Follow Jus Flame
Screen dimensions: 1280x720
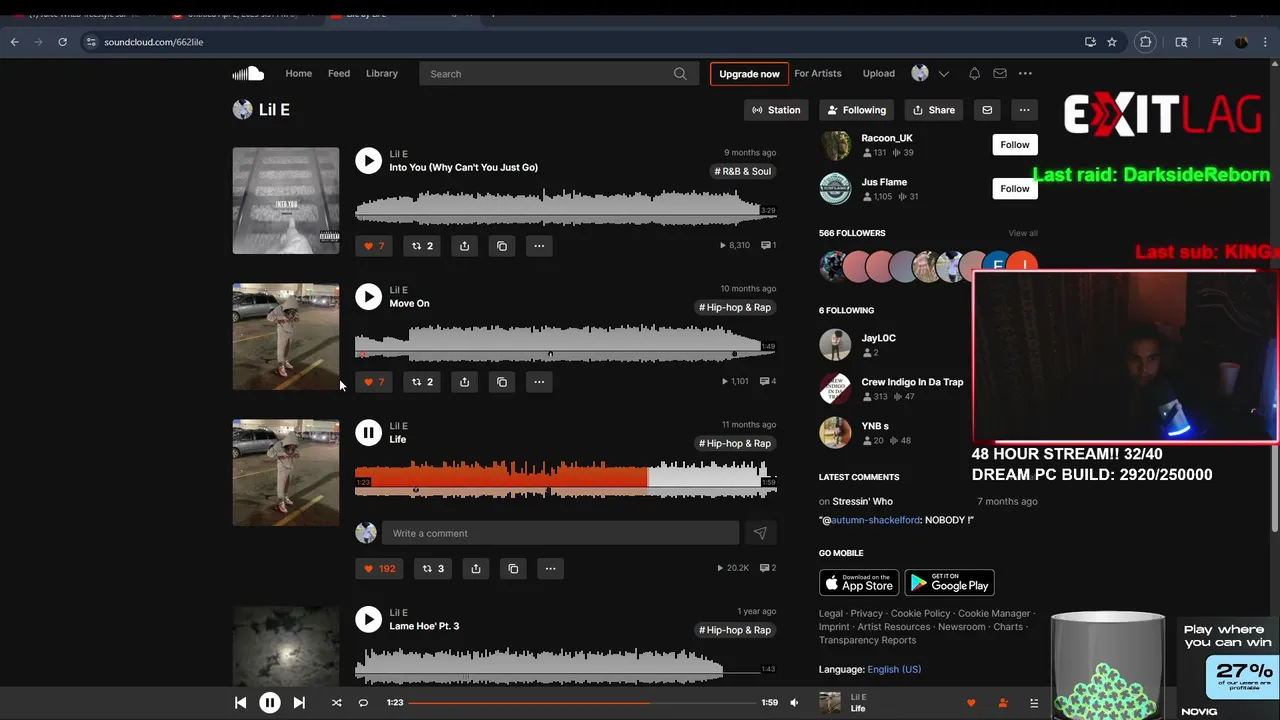click(1014, 188)
